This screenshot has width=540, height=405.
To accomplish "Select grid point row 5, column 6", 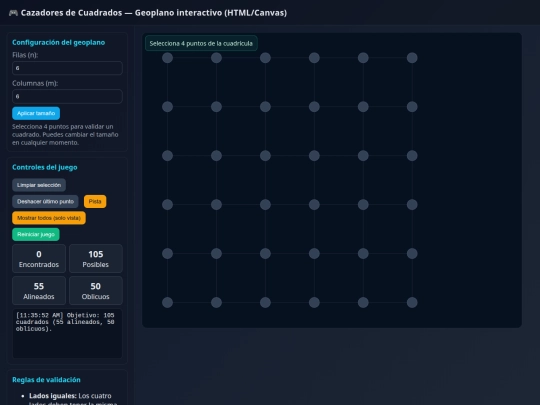I will click(x=412, y=253).
